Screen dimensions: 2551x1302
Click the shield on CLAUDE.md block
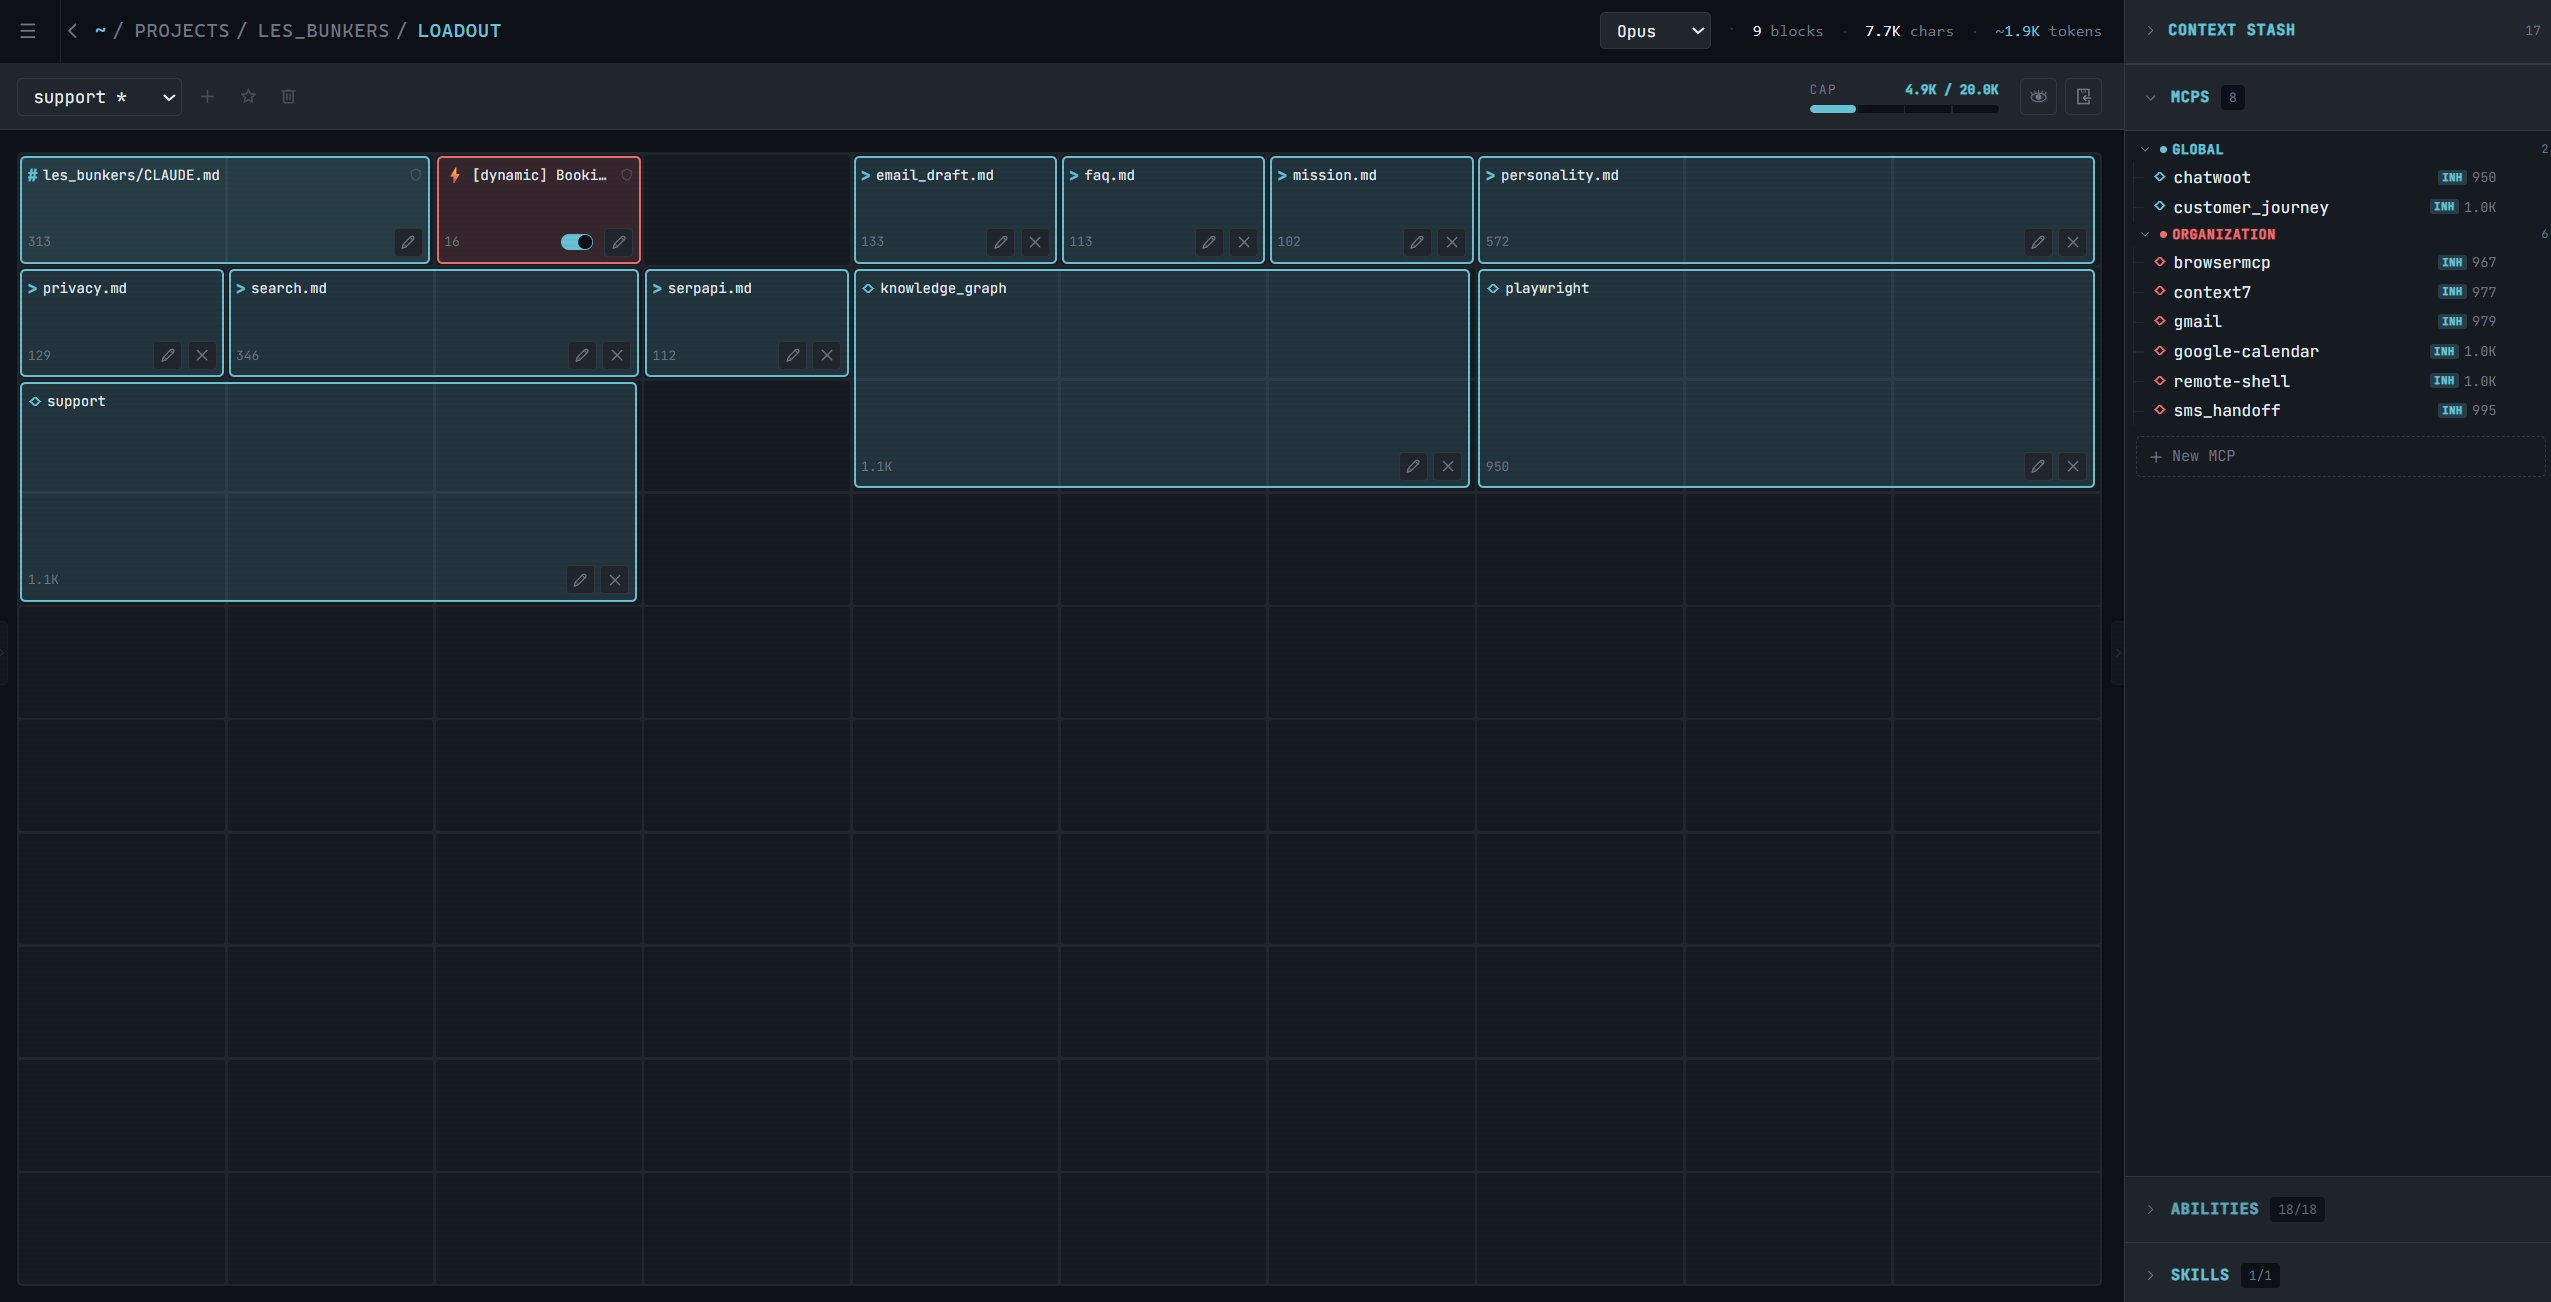(x=415, y=175)
